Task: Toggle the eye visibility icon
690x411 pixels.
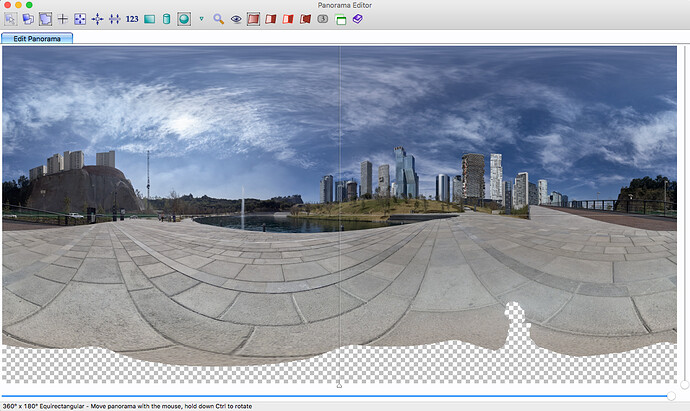Action: pos(236,19)
